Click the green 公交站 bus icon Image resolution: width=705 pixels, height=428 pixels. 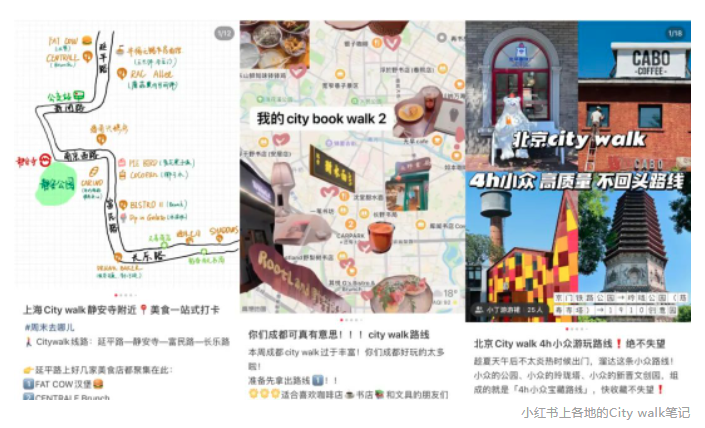coord(79,95)
